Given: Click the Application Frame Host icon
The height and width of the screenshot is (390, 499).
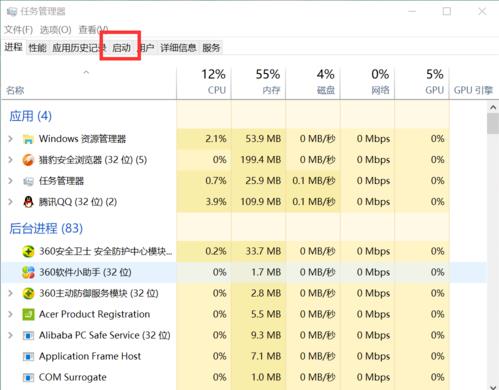Looking at the screenshot, I should click(x=28, y=357).
